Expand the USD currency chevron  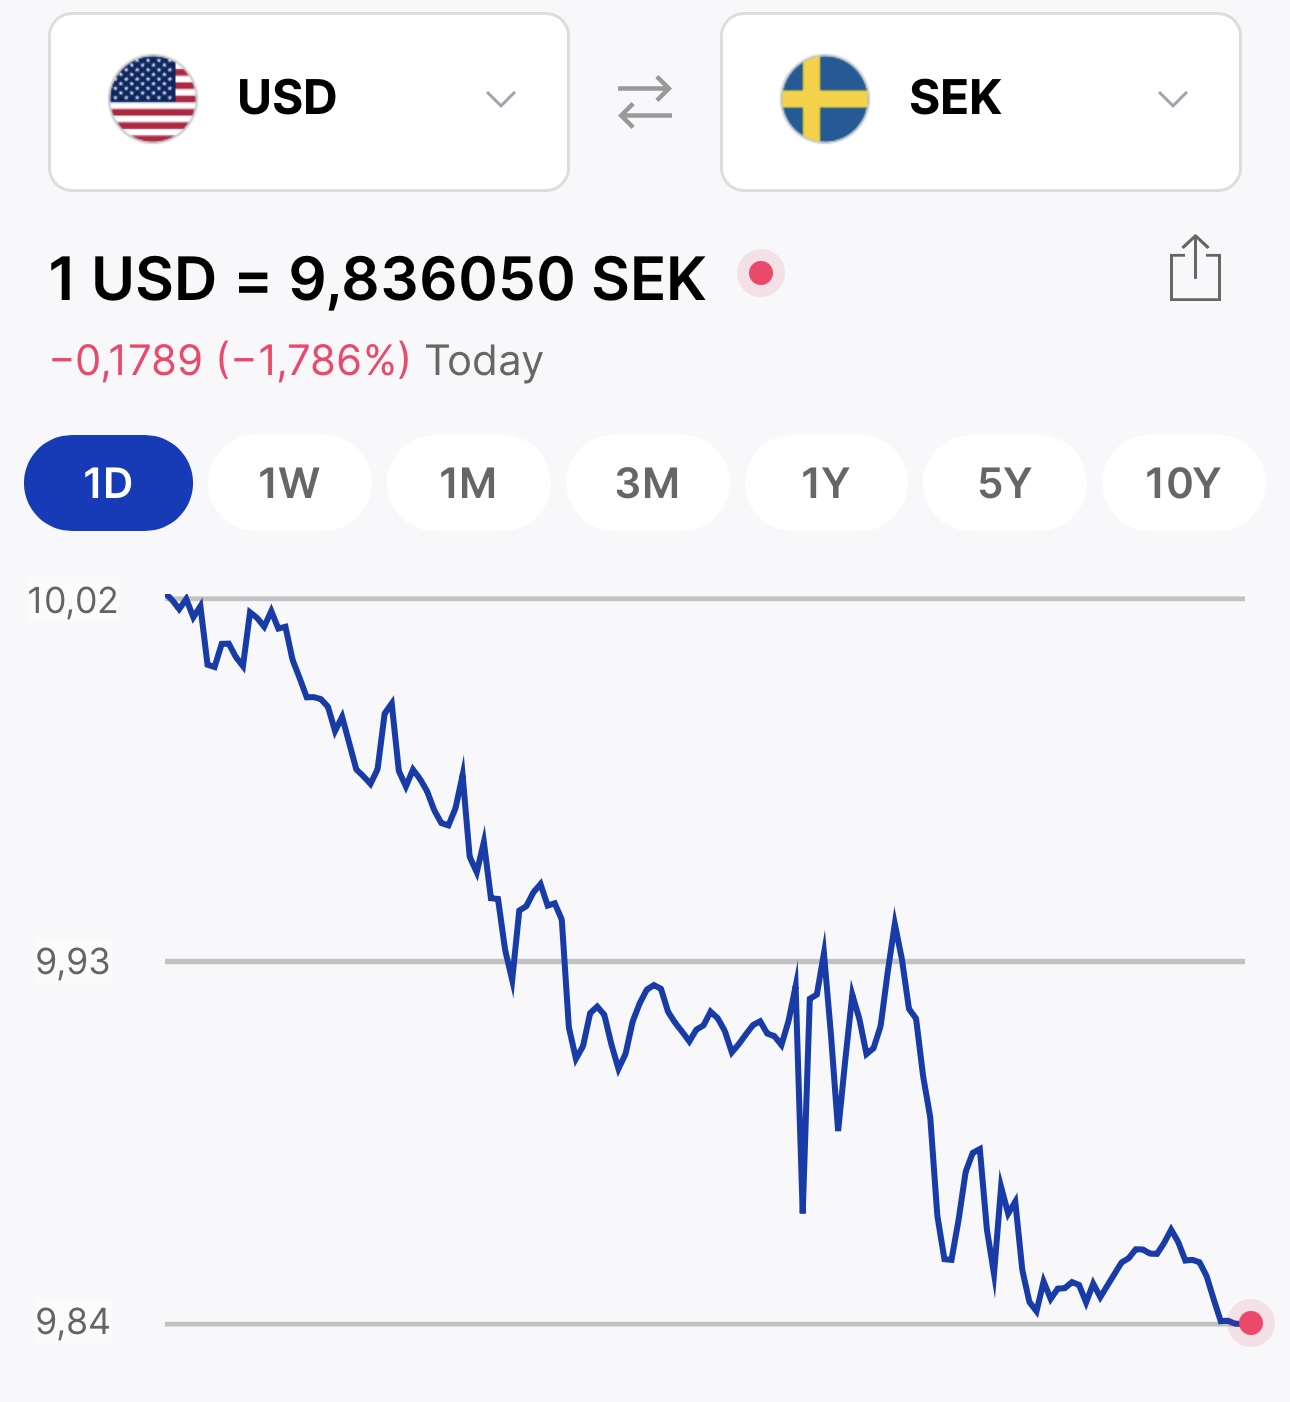coord(500,99)
